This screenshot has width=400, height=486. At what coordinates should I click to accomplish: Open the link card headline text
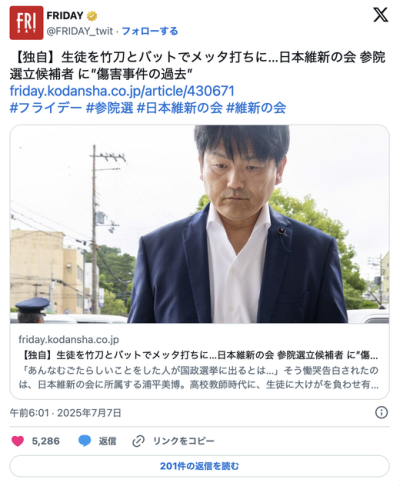[200, 355]
